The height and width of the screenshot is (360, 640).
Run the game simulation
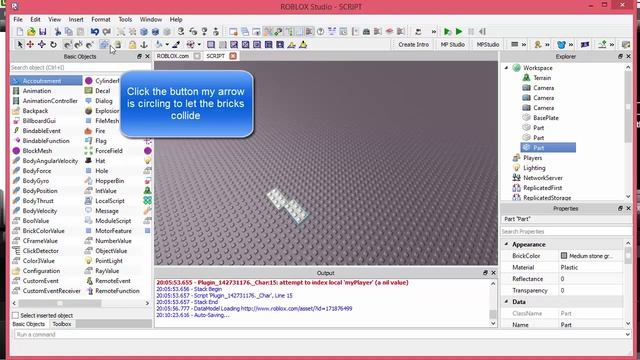459,31
